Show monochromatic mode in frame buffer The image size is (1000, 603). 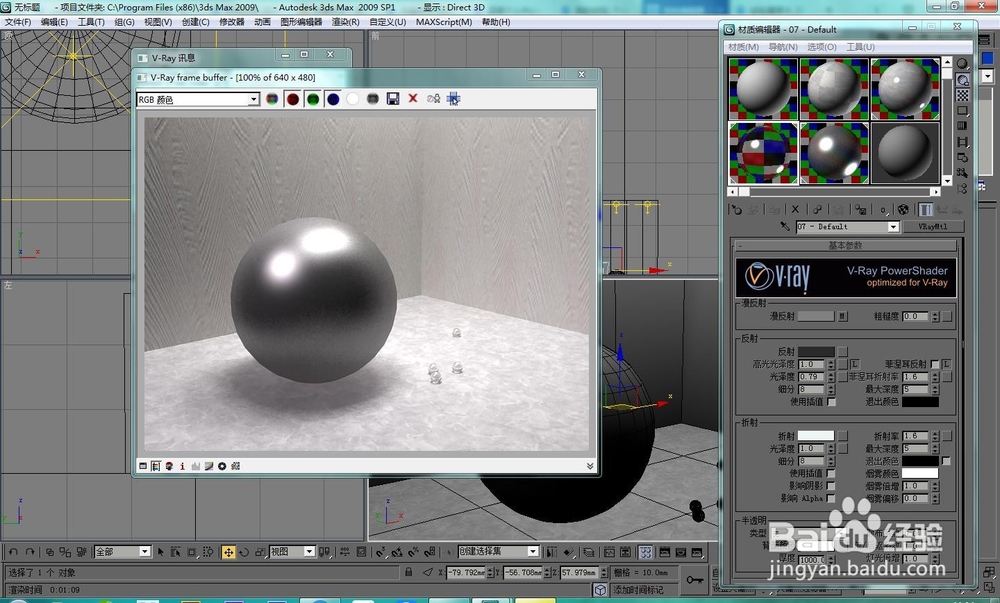[373, 99]
